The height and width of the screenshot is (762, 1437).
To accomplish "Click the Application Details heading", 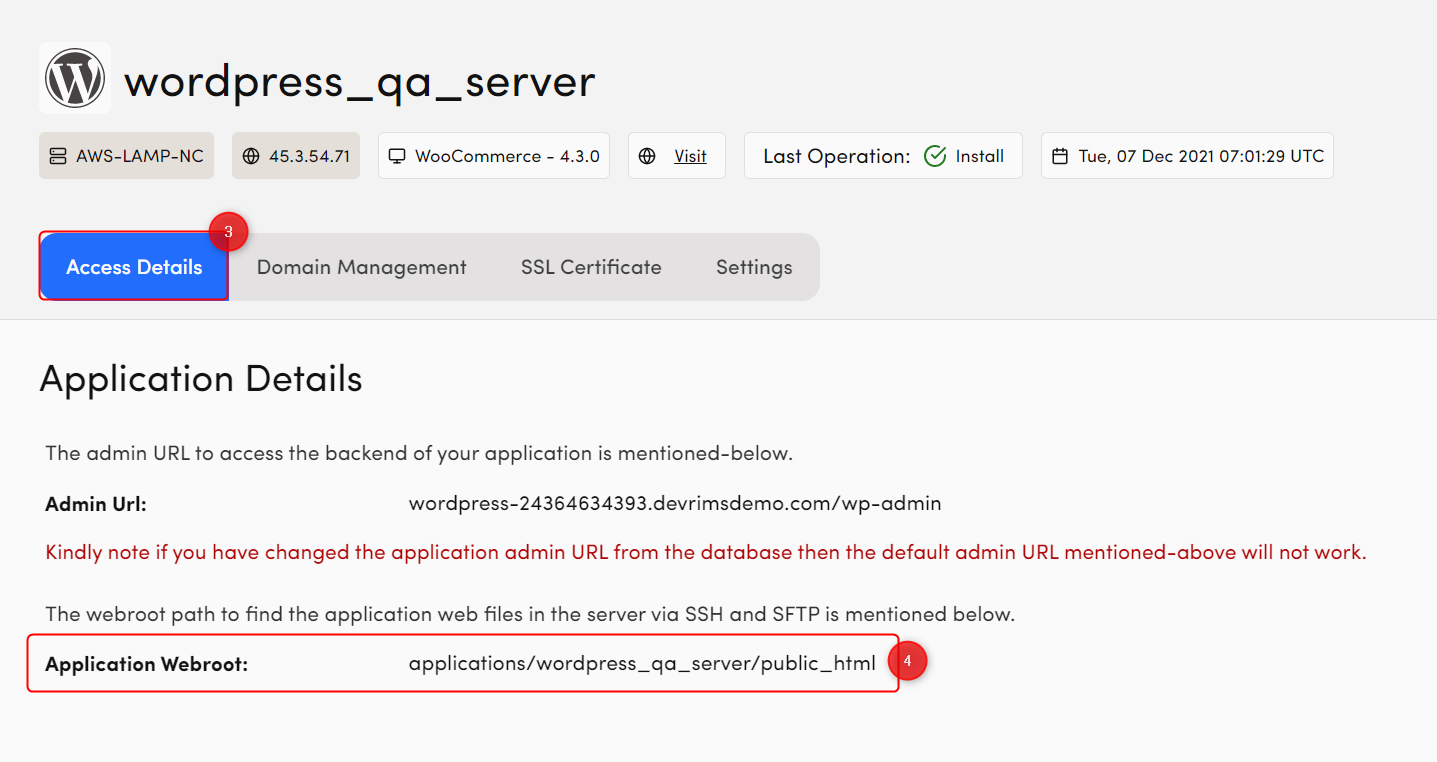I will (201, 379).
